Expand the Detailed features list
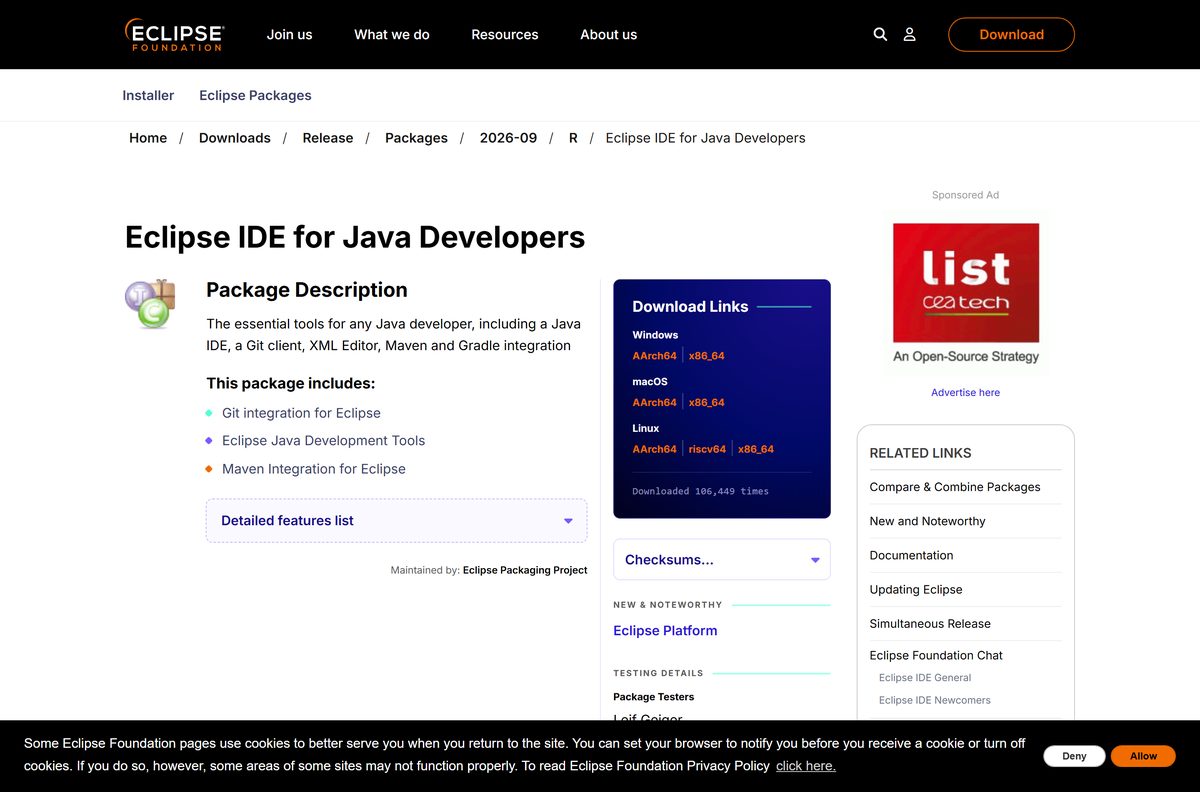The width and height of the screenshot is (1200, 792). [396, 521]
